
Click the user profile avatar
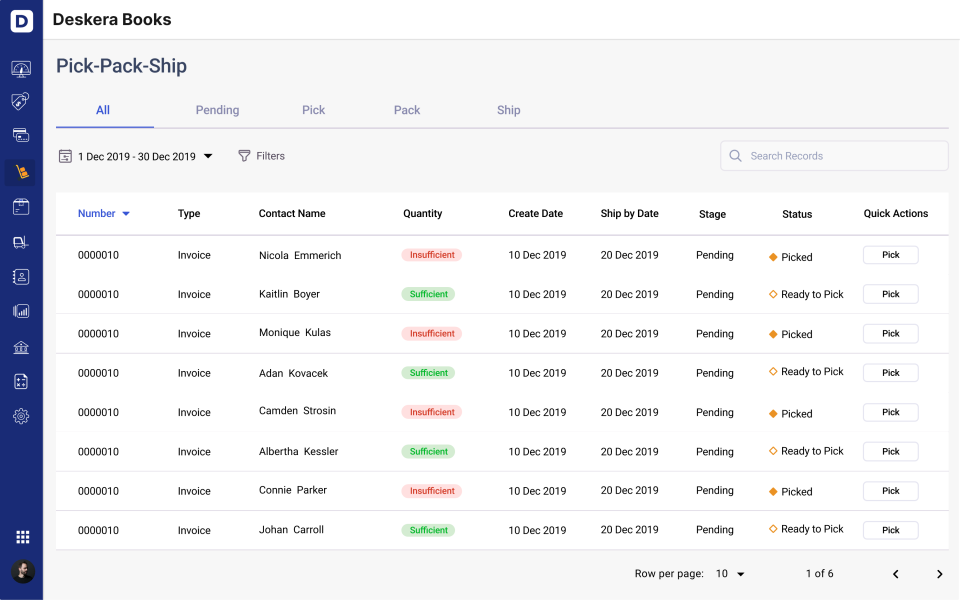point(22,571)
